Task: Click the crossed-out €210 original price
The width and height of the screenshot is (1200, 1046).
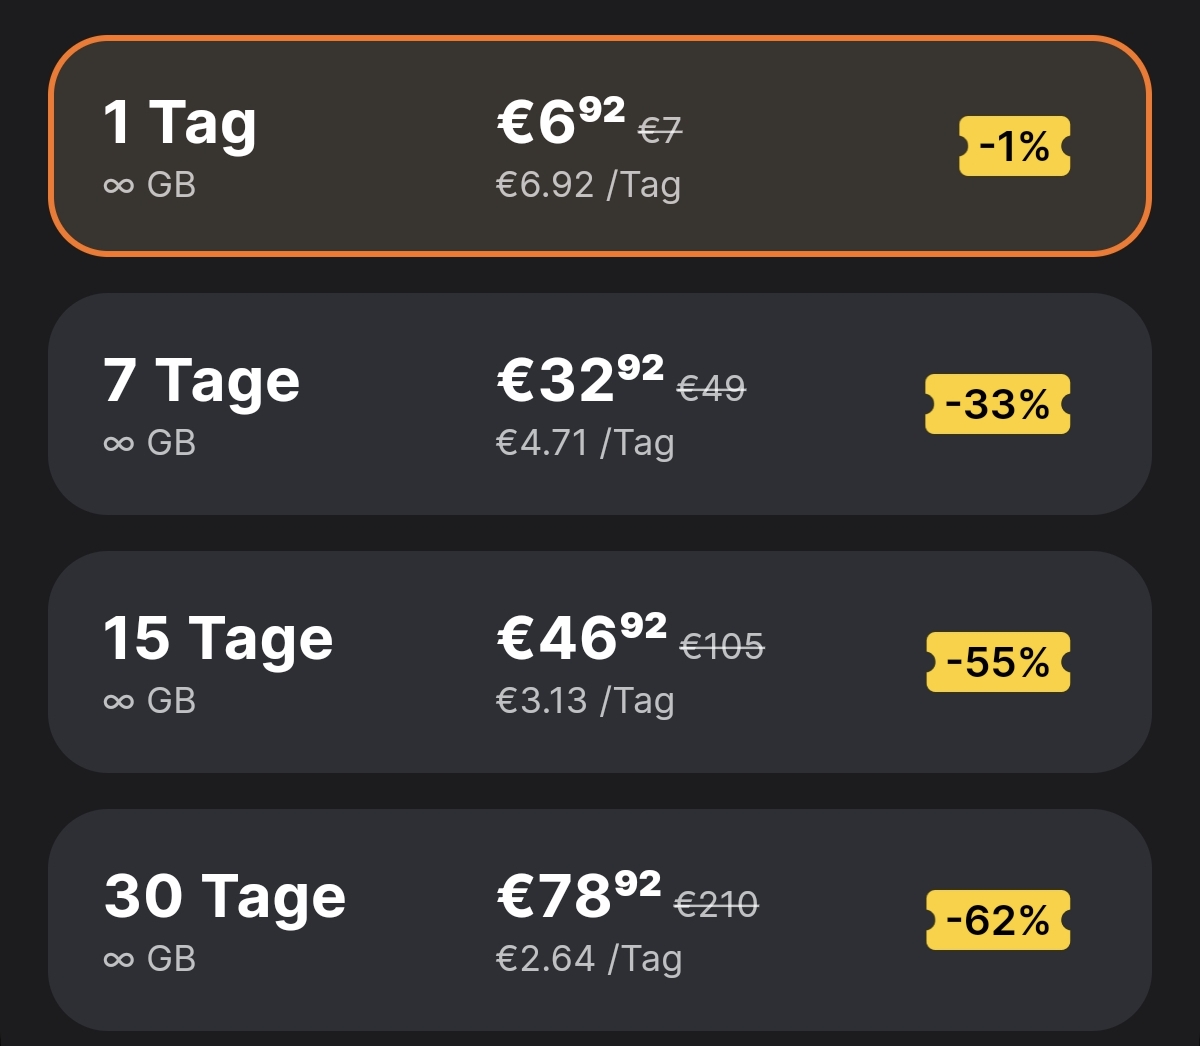Action: tap(717, 905)
